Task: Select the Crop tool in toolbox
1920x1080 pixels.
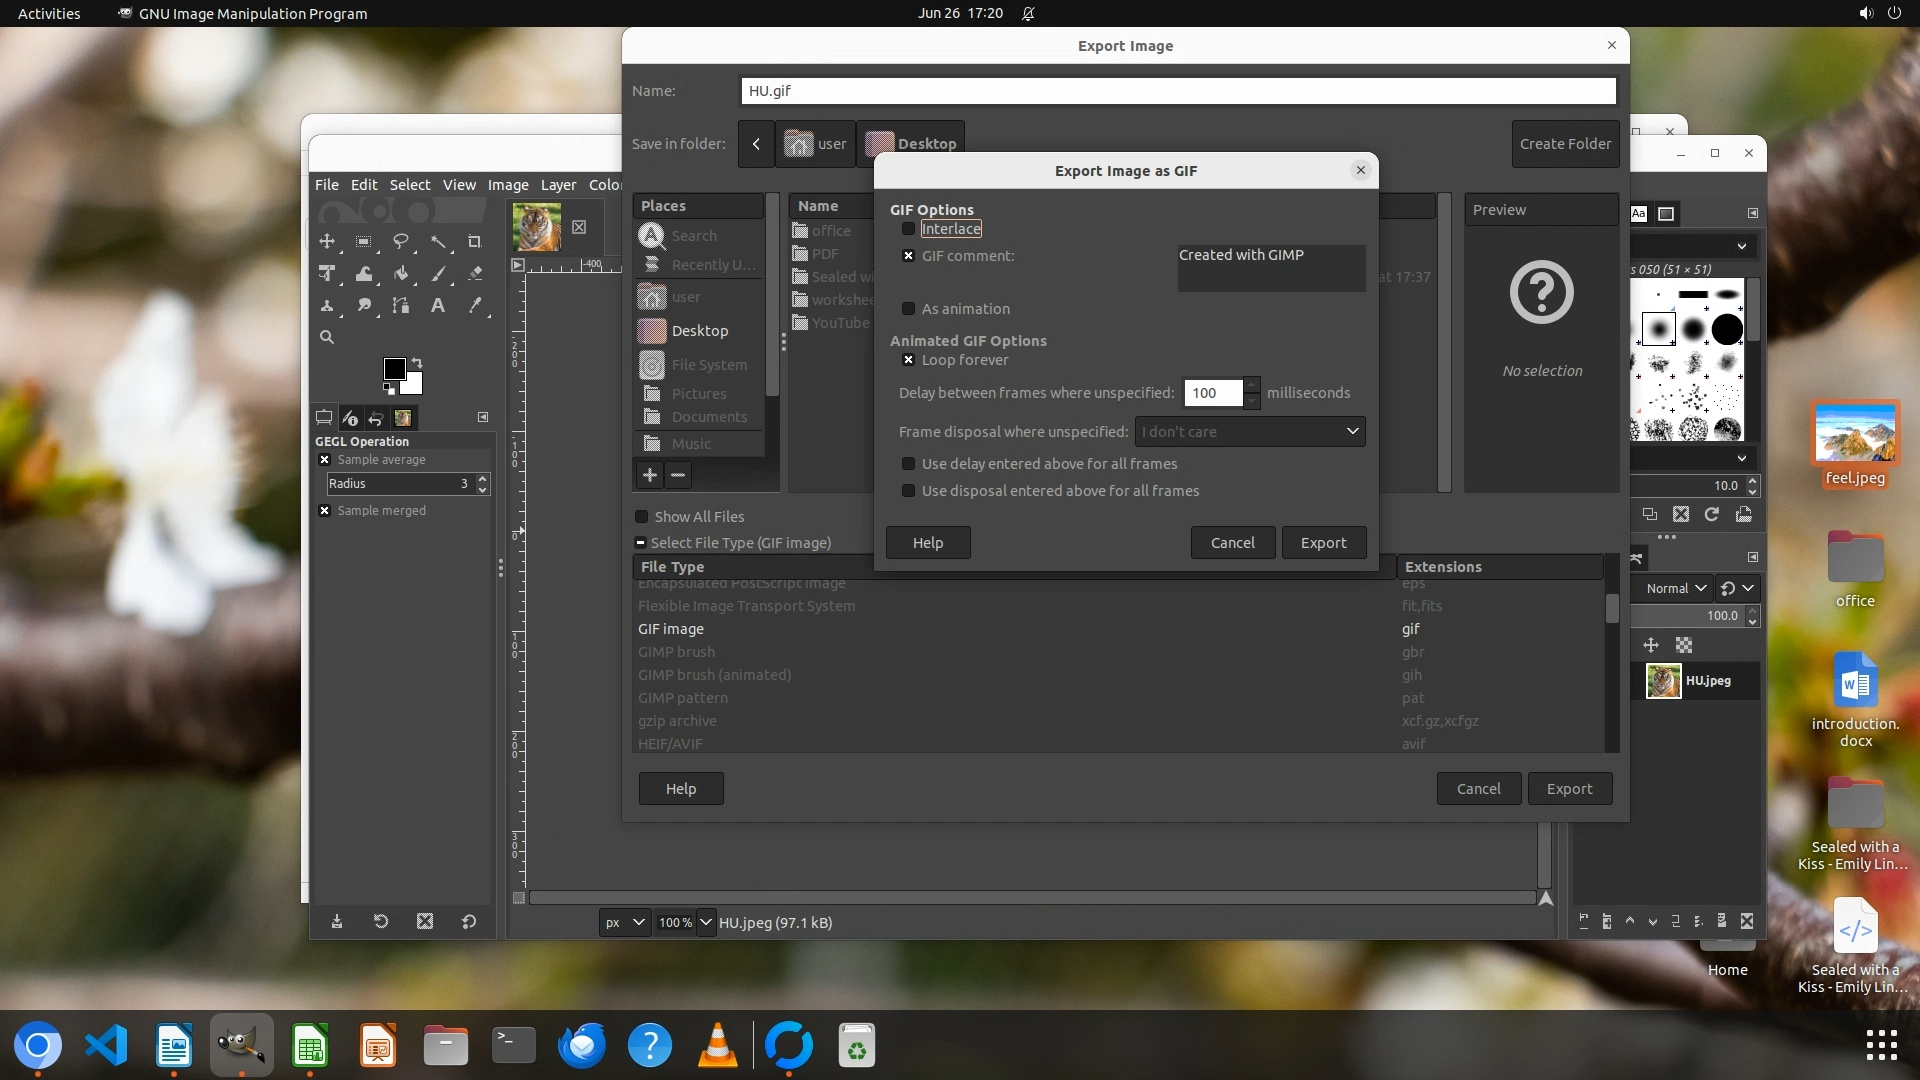Action: (475, 242)
